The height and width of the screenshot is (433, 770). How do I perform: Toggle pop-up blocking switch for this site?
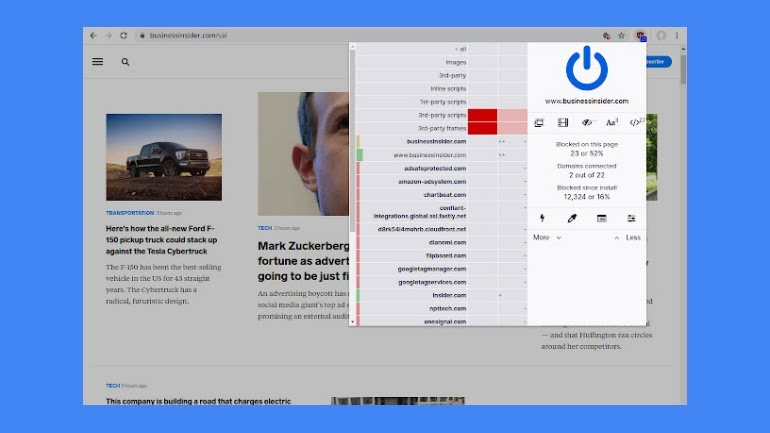coord(539,122)
